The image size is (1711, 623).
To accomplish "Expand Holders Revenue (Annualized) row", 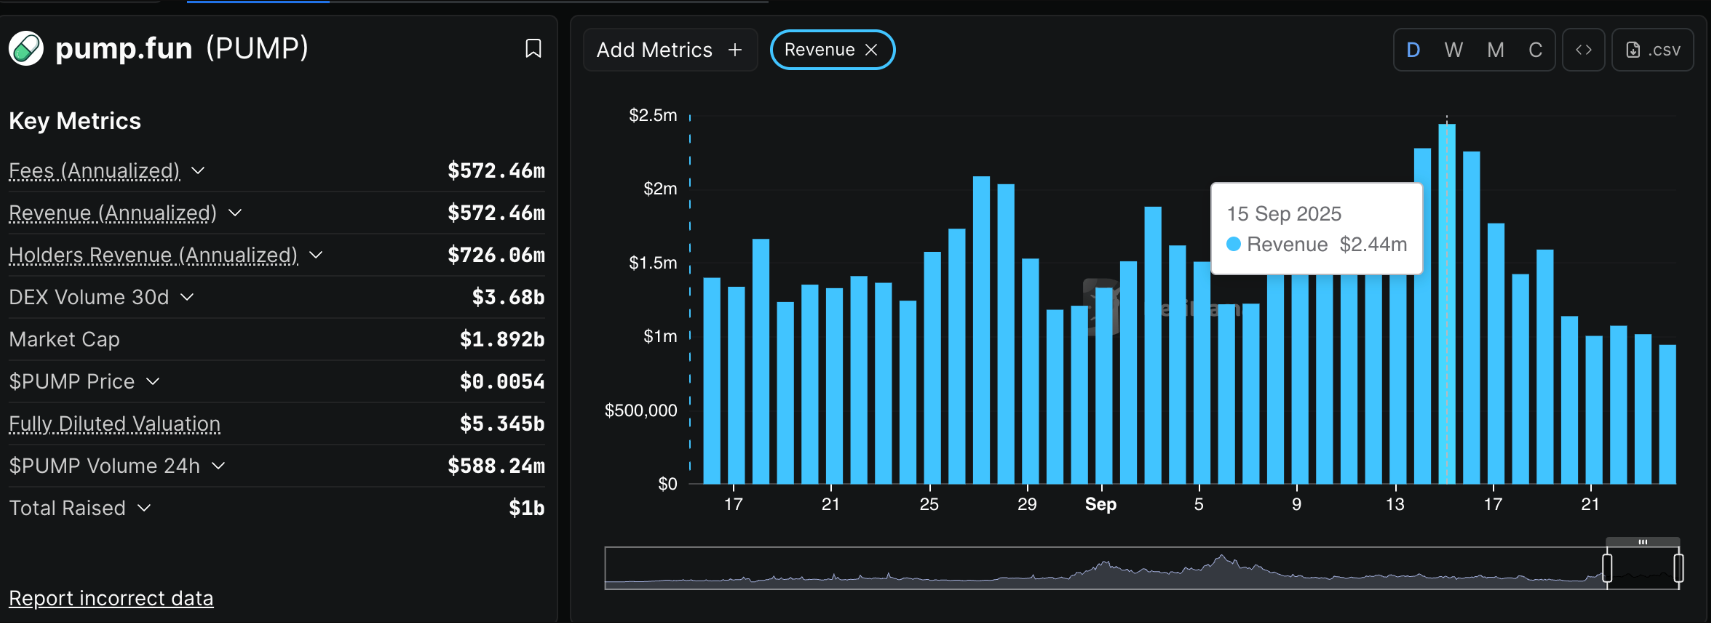I will [316, 255].
